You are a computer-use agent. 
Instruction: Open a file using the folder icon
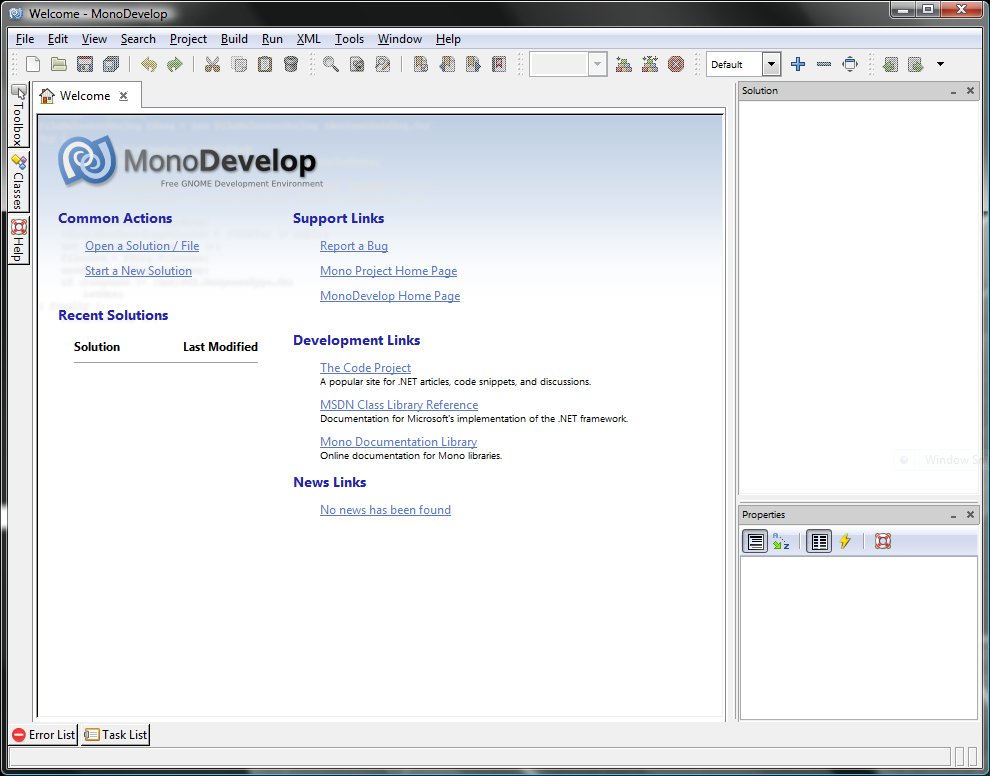[59, 64]
